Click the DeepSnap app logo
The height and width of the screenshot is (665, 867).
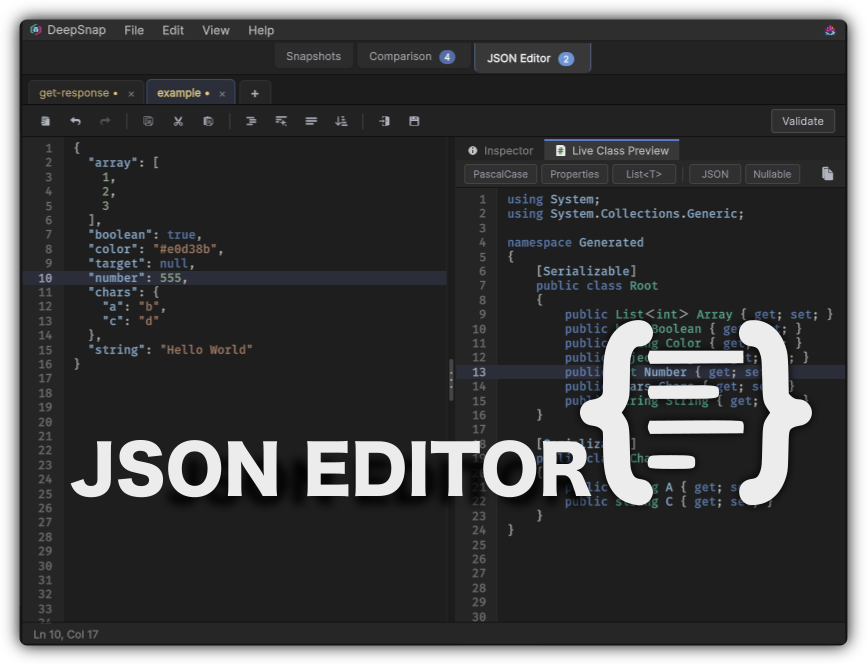click(x=36, y=30)
